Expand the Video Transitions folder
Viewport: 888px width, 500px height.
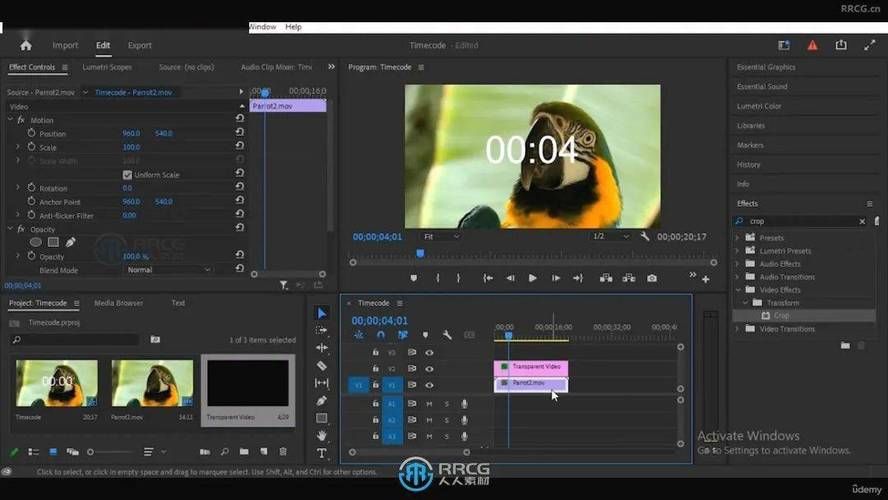click(x=737, y=329)
